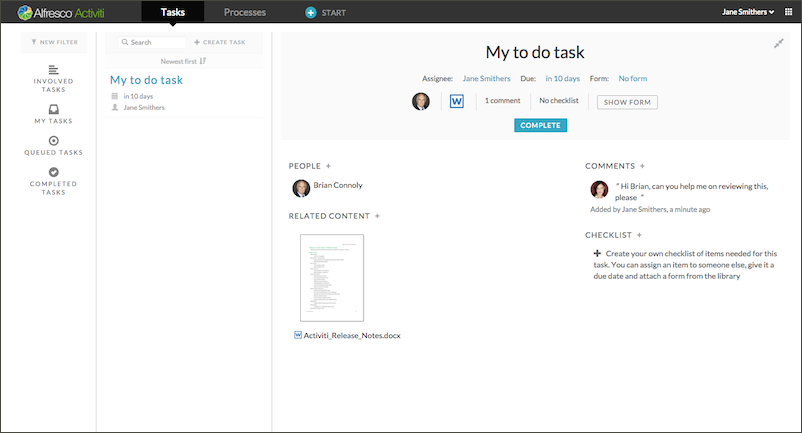802x433 pixels.
Task: Add a comment with plus icon
Action: click(642, 165)
